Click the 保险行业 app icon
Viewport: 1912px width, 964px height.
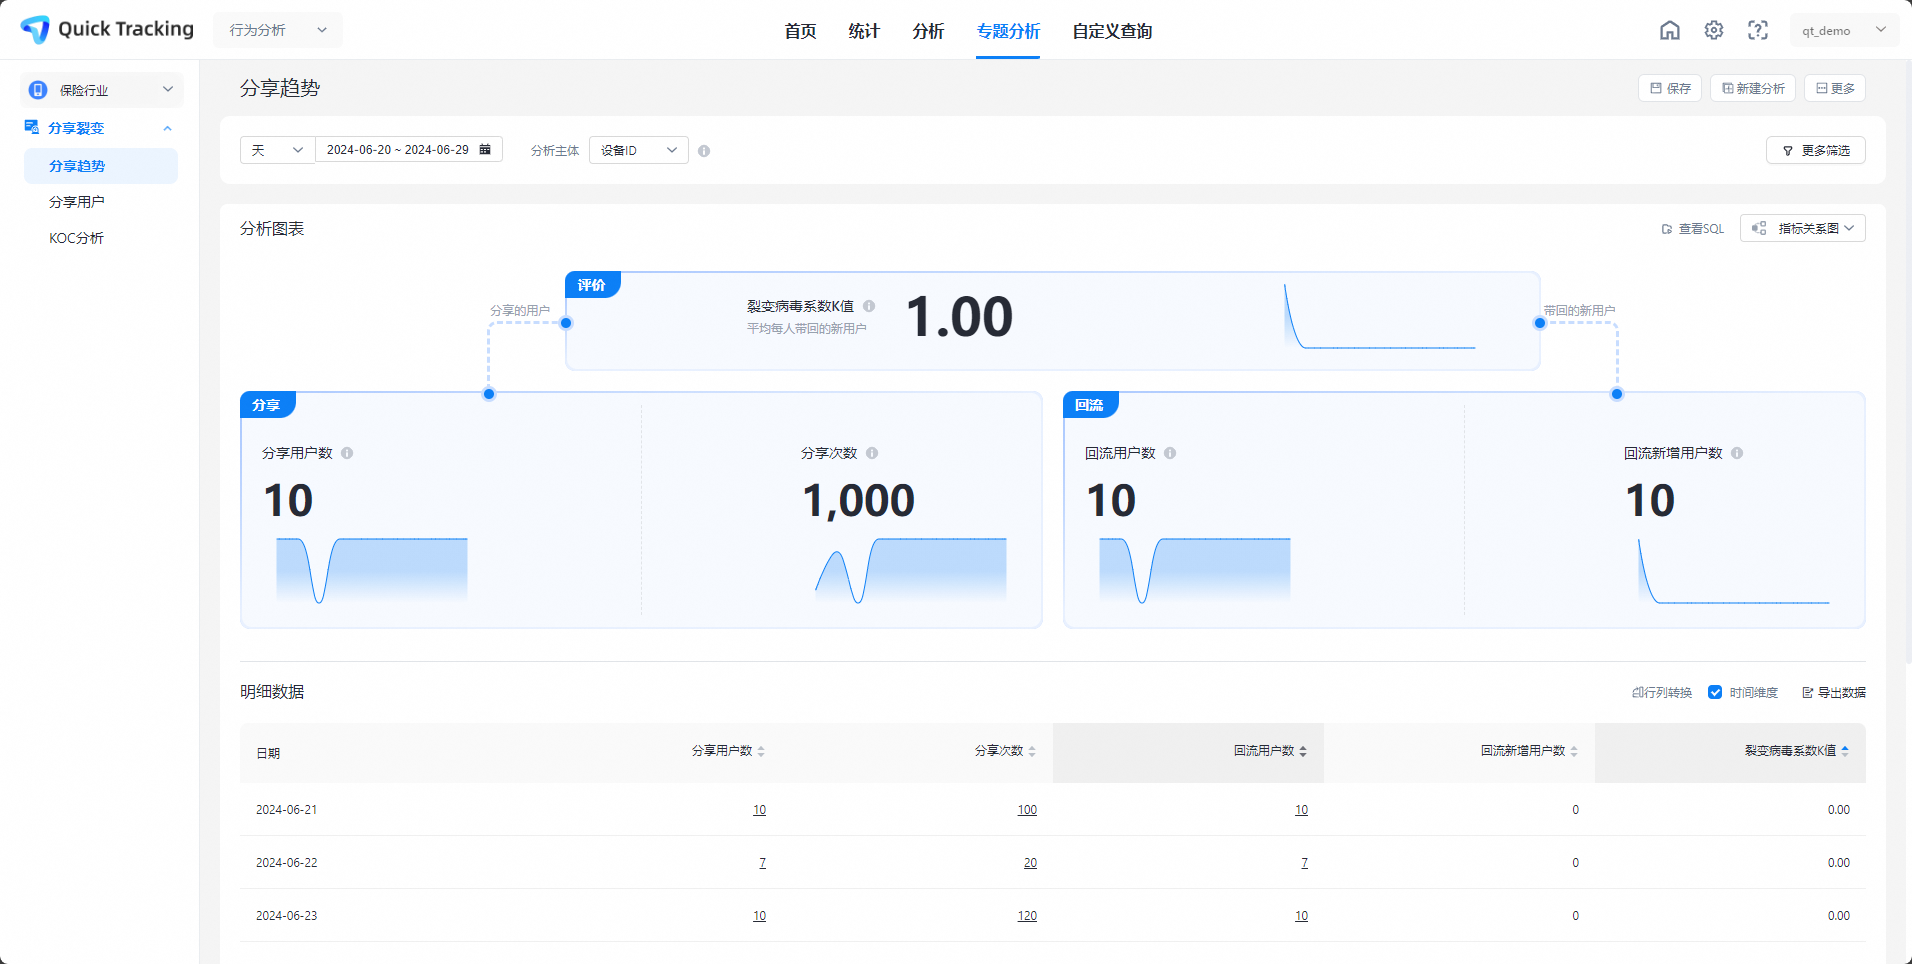(38, 90)
